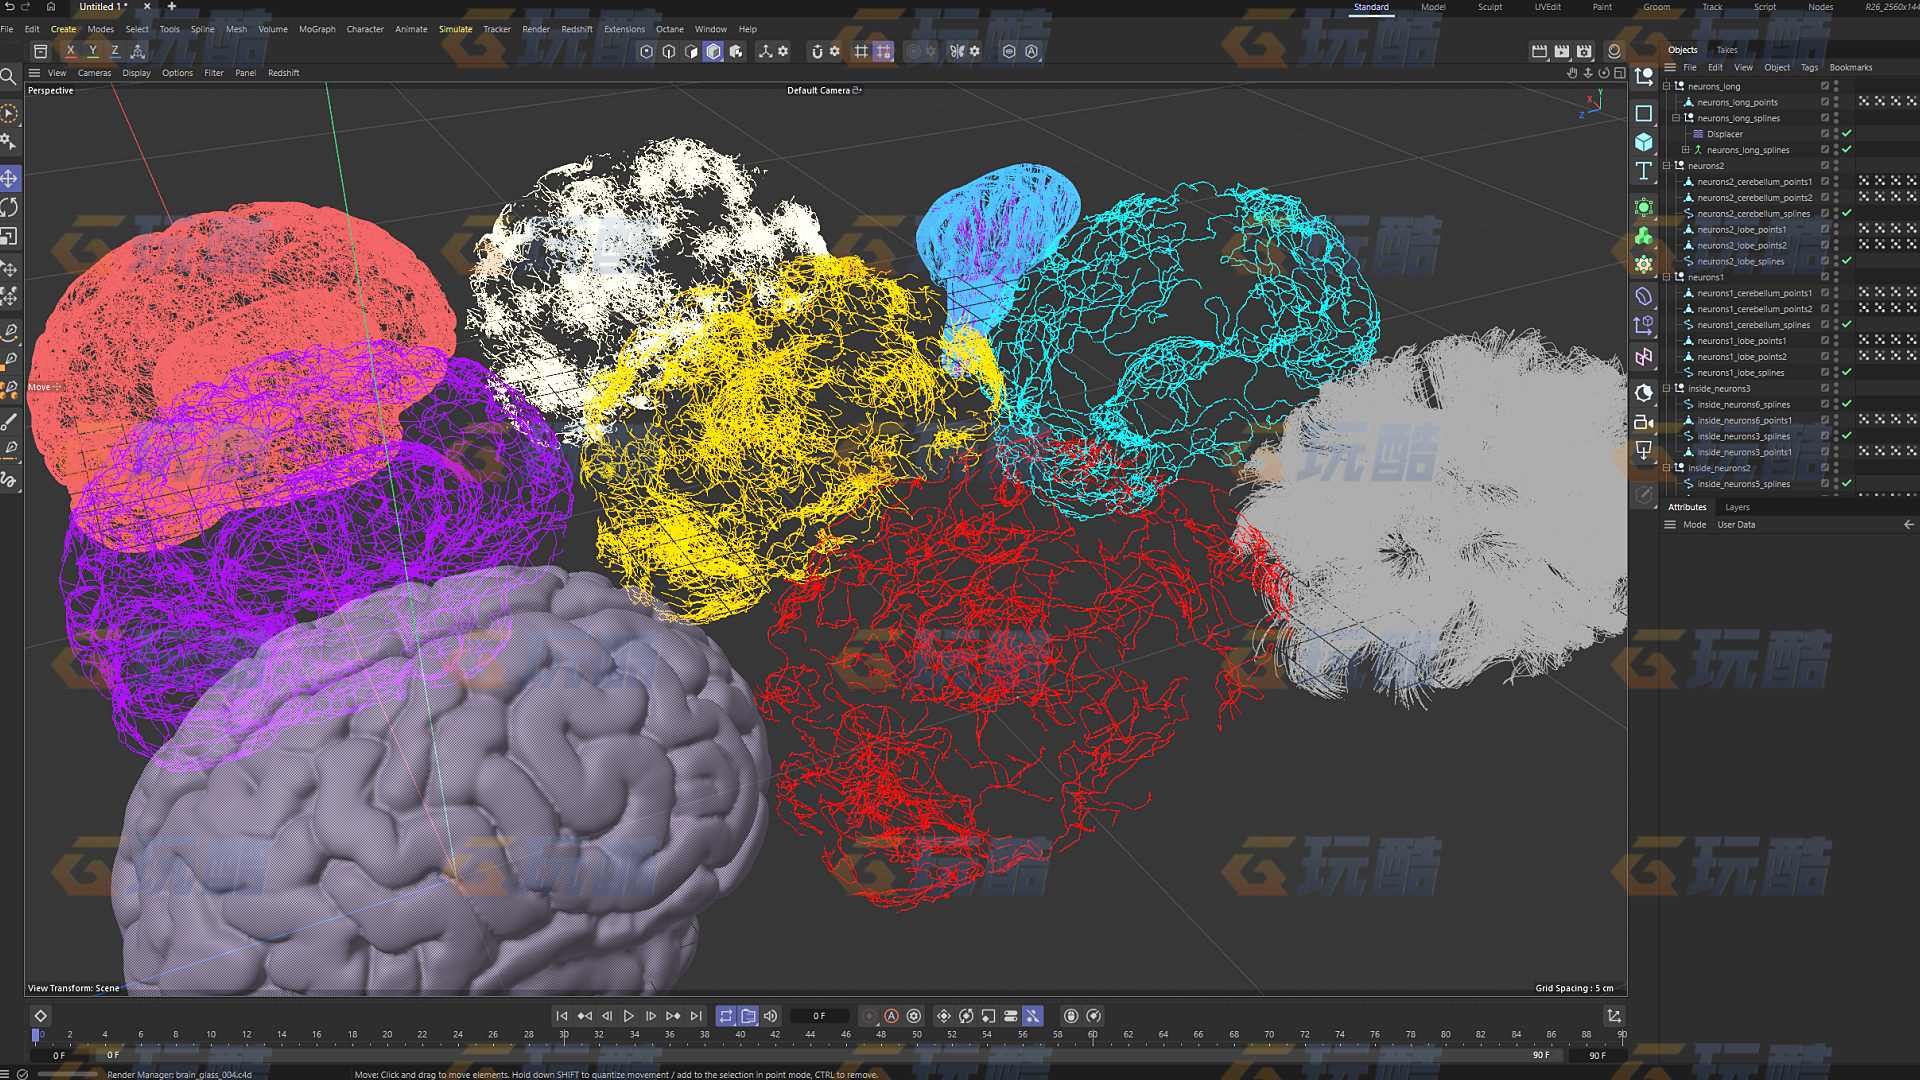
Task: Add a Camera object from side palette
Action: [x=1643, y=422]
